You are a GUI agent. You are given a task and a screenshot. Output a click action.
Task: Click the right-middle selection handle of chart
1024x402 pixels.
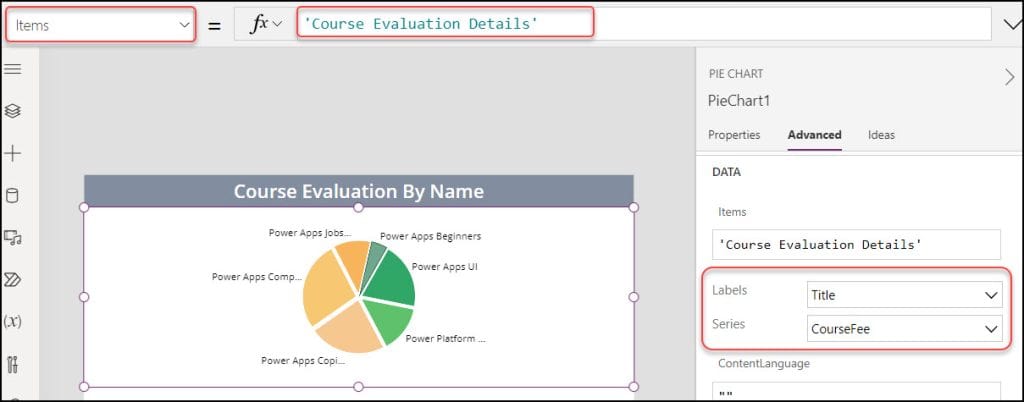(633, 297)
